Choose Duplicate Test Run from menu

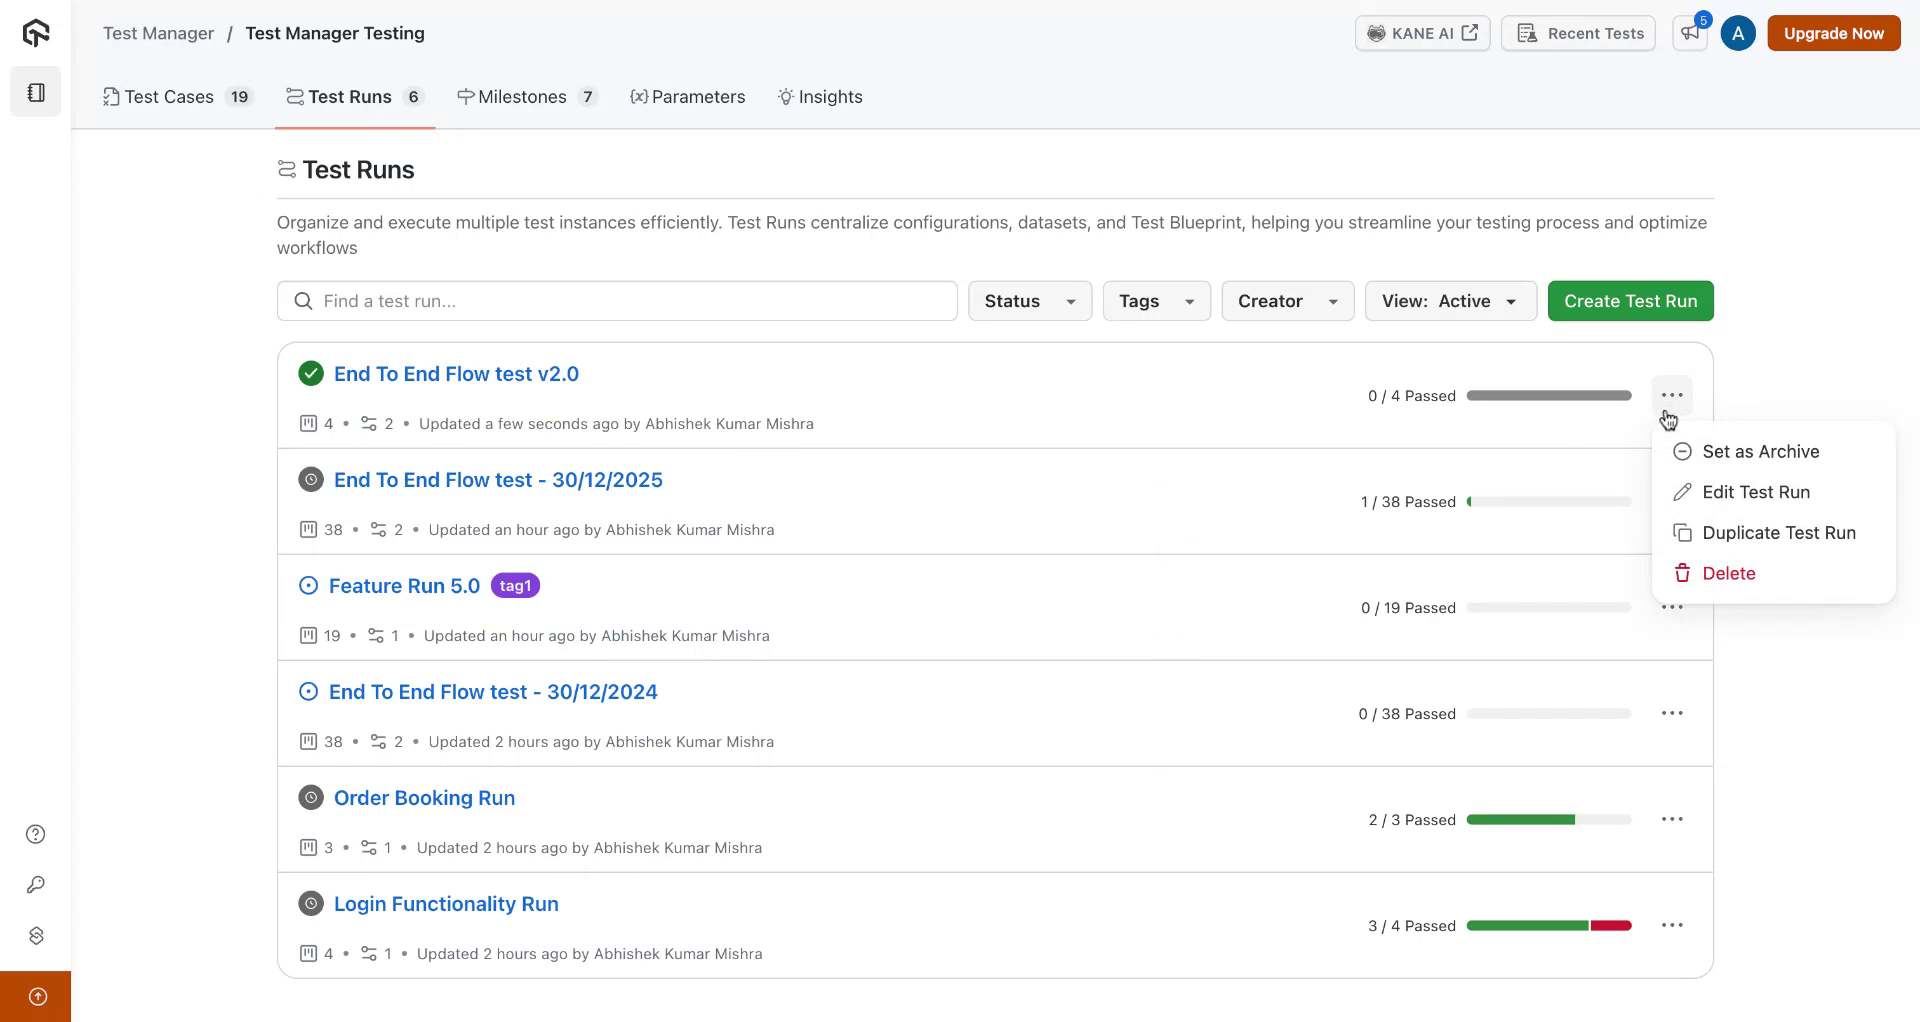(x=1778, y=533)
